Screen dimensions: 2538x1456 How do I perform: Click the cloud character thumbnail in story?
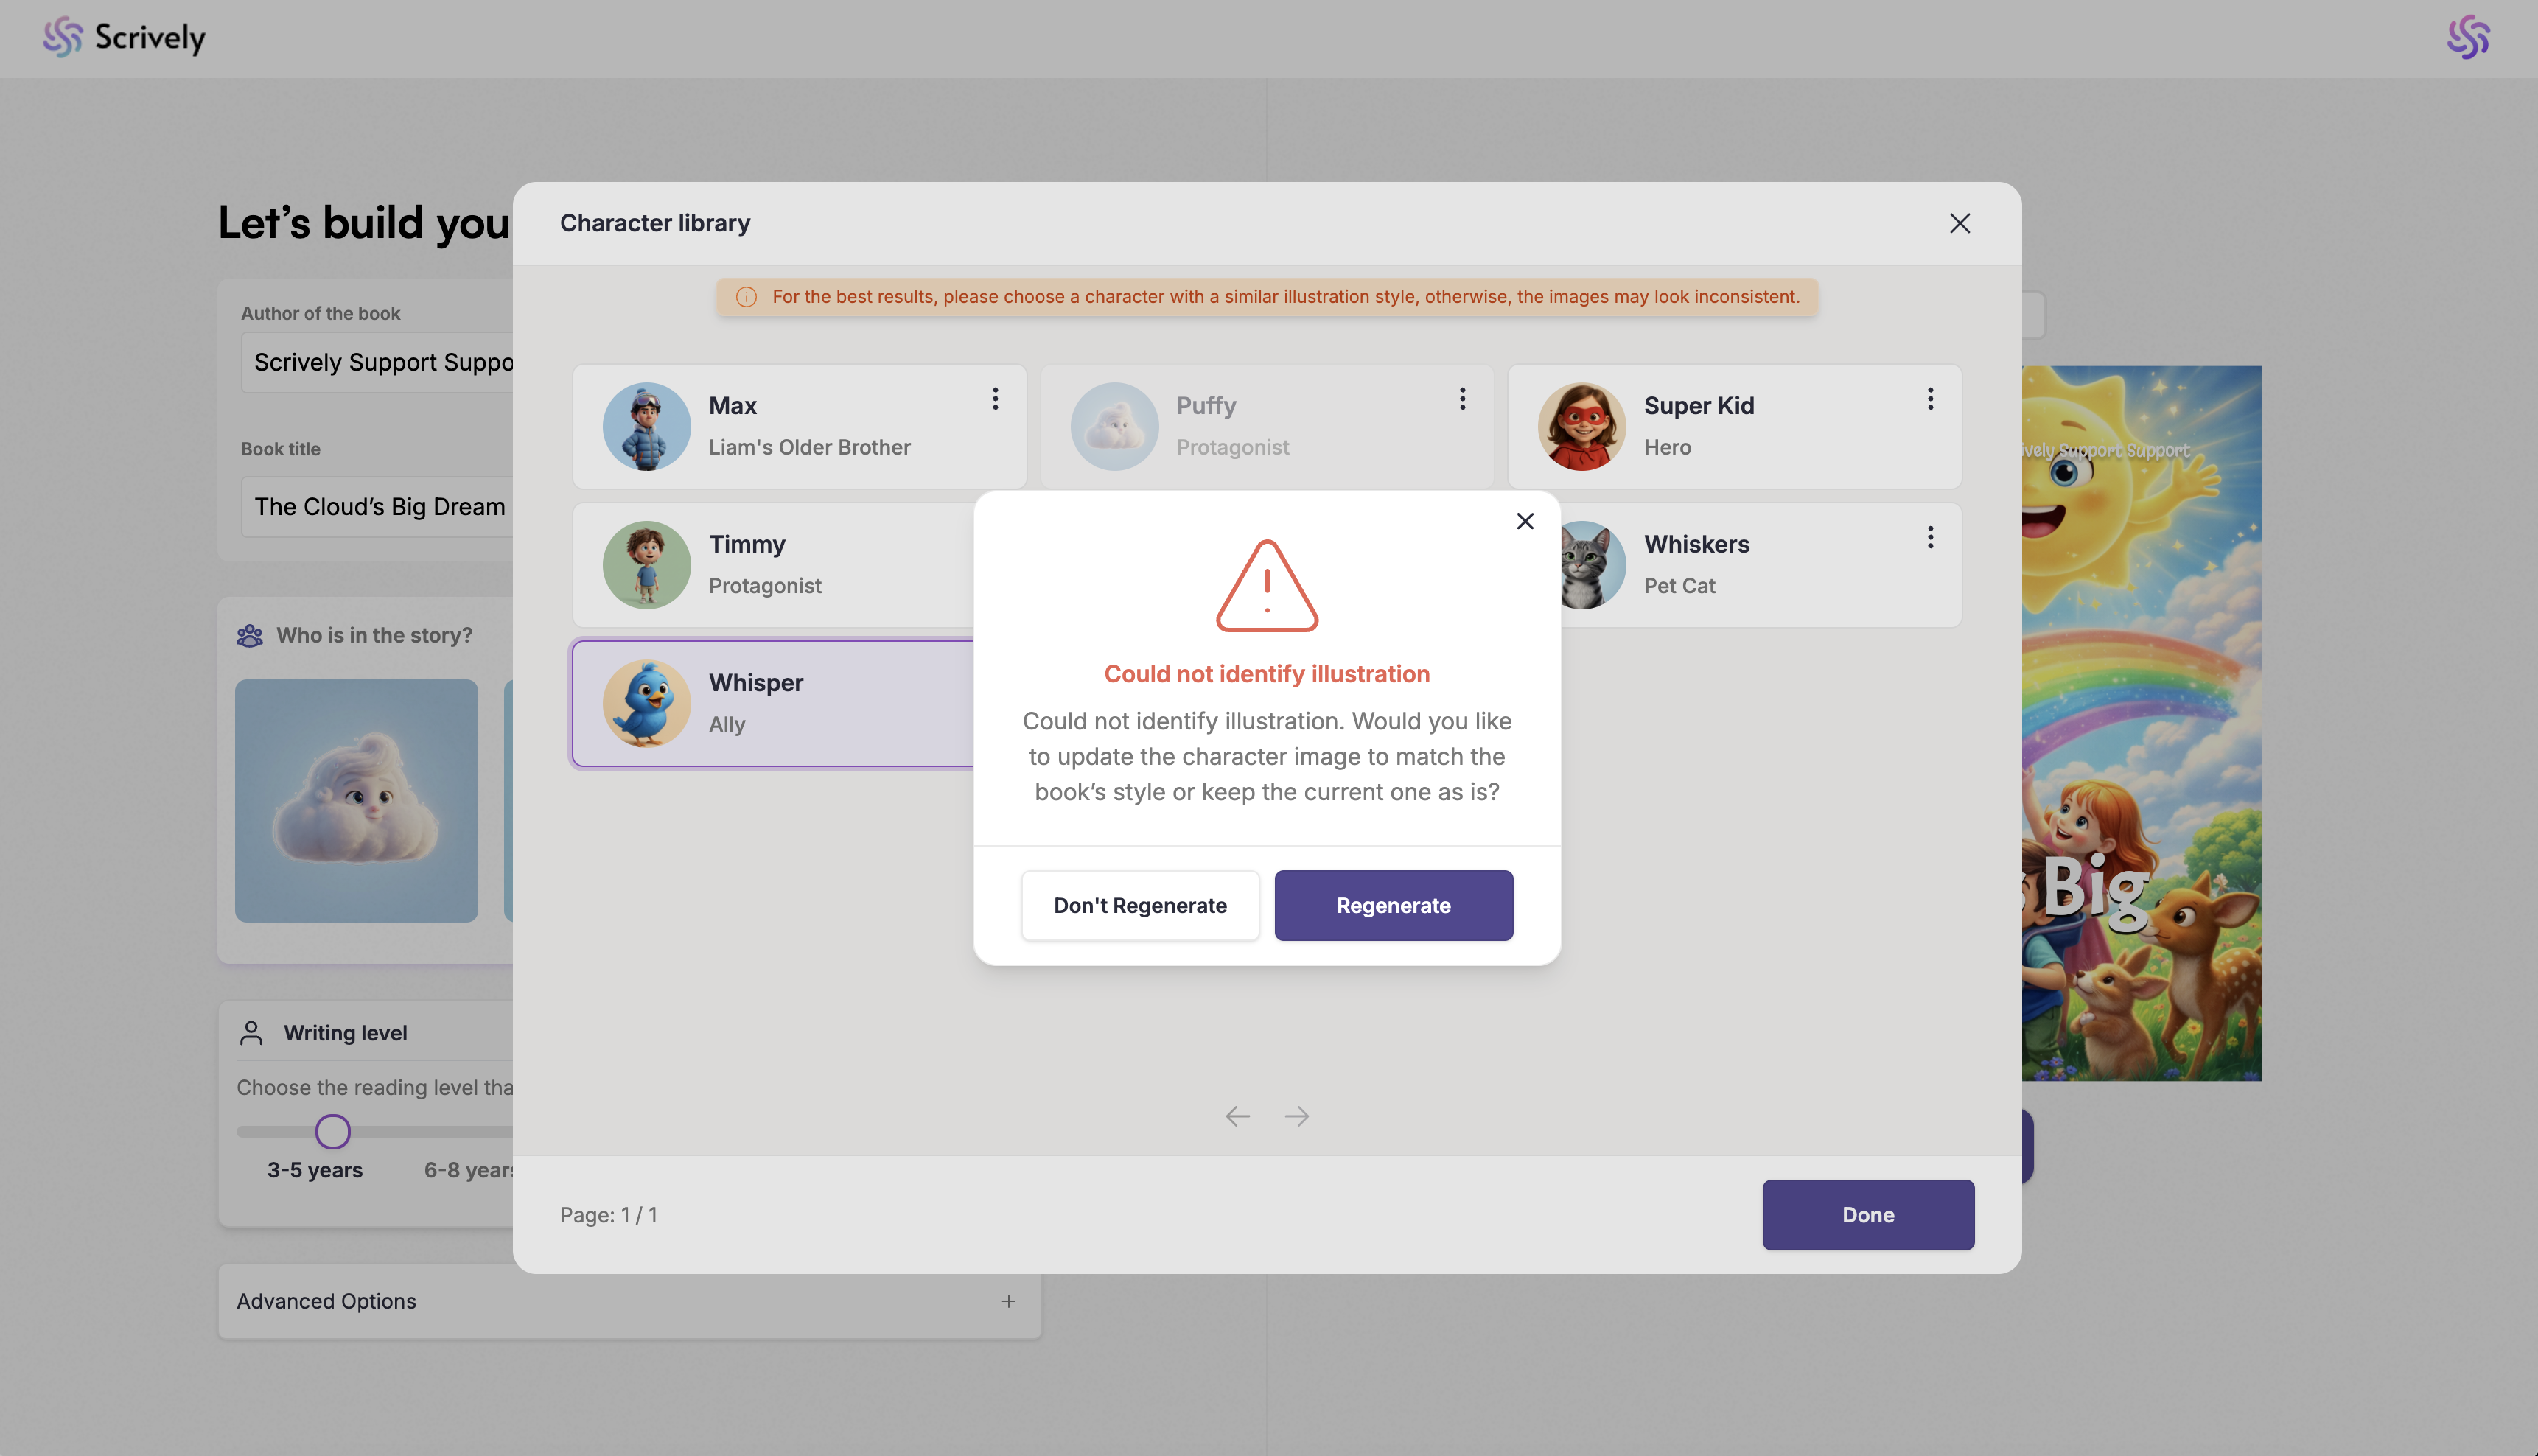[x=356, y=801]
